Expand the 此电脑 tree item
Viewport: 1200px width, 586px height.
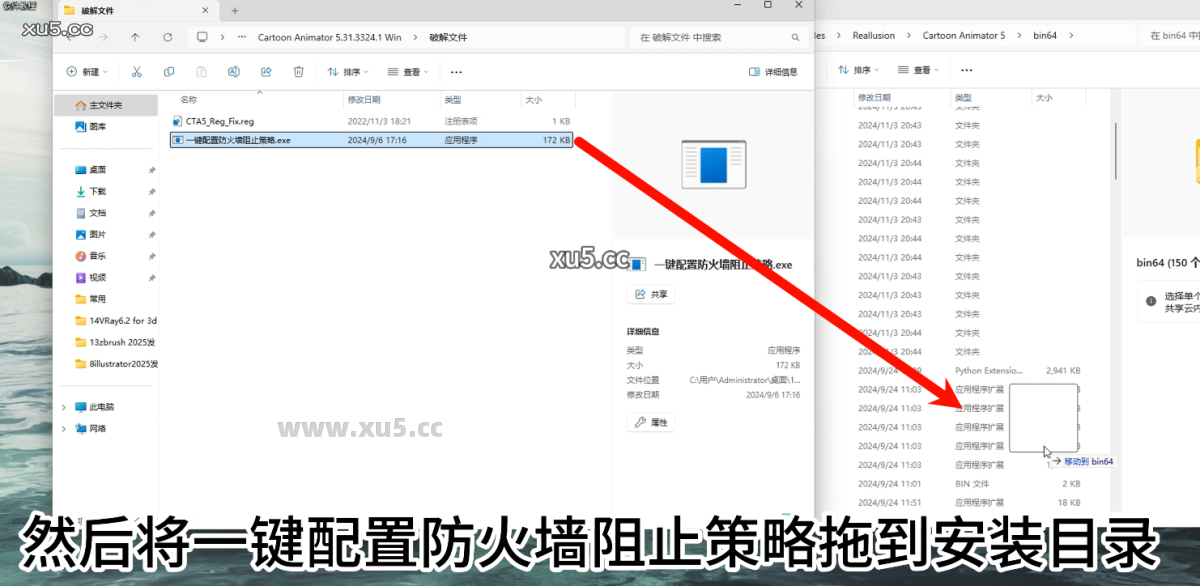click(x=65, y=407)
